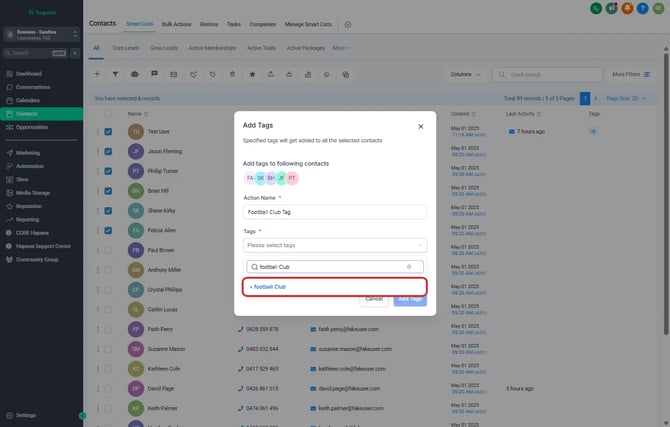Click the delete trash icon in toolbar

(232, 74)
